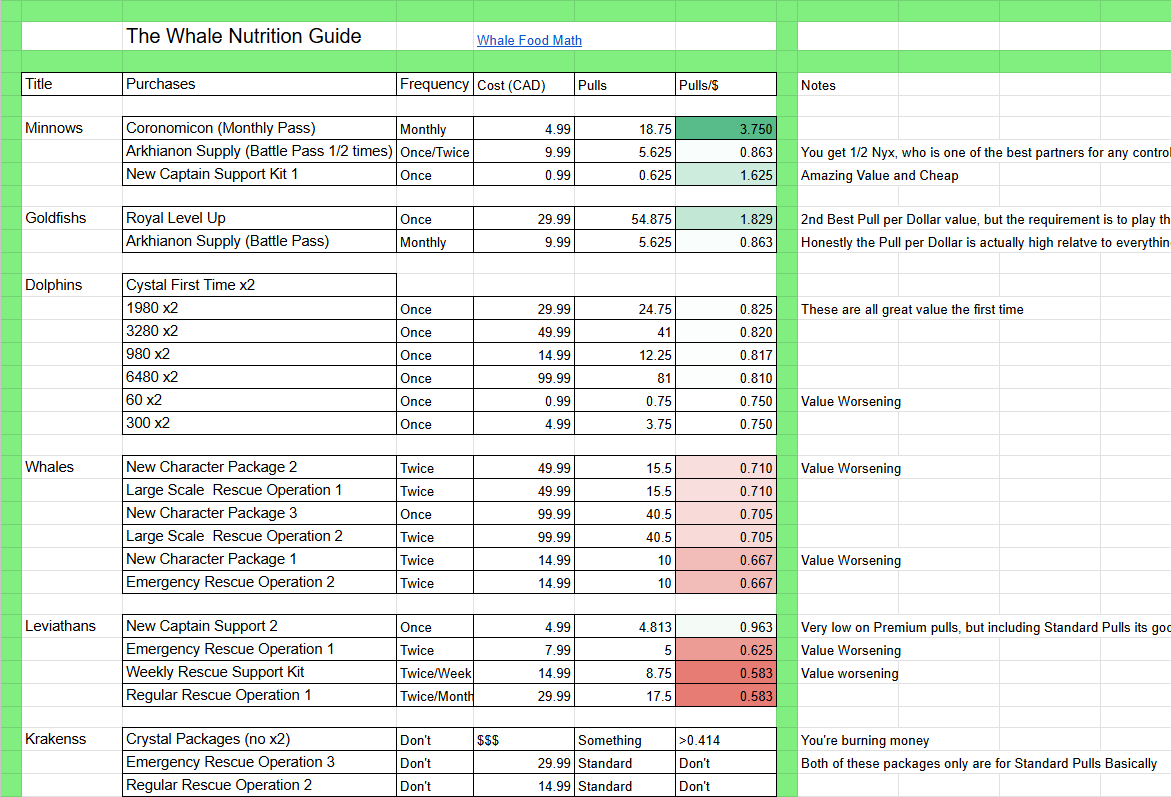
Task: Select 'New Character Package 3' cell
Action: click(x=259, y=514)
